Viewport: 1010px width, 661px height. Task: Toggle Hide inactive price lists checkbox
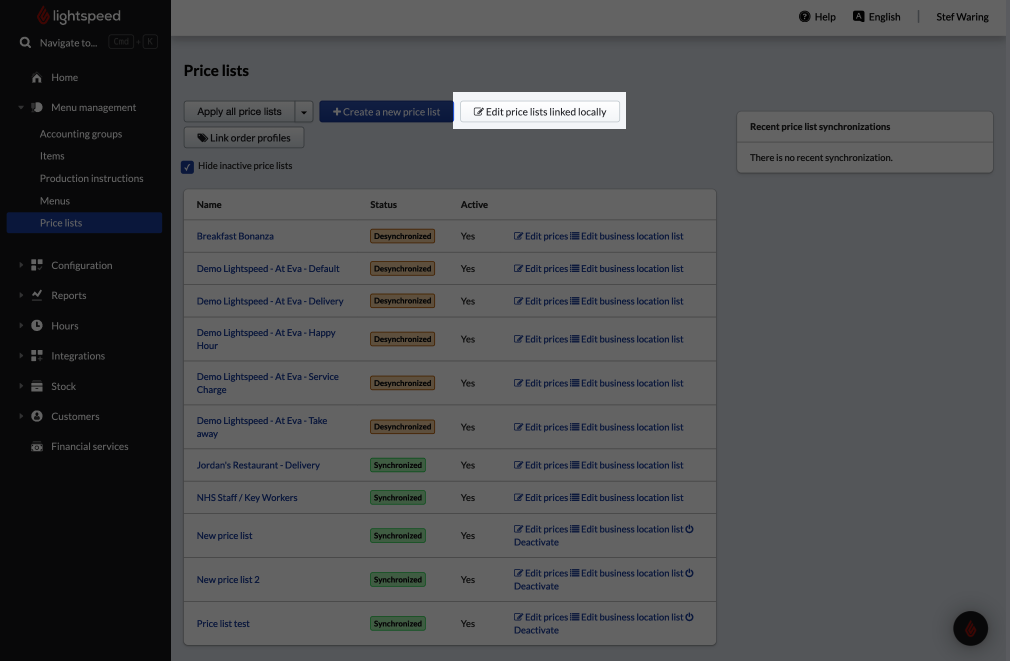pyautogui.click(x=187, y=167)
